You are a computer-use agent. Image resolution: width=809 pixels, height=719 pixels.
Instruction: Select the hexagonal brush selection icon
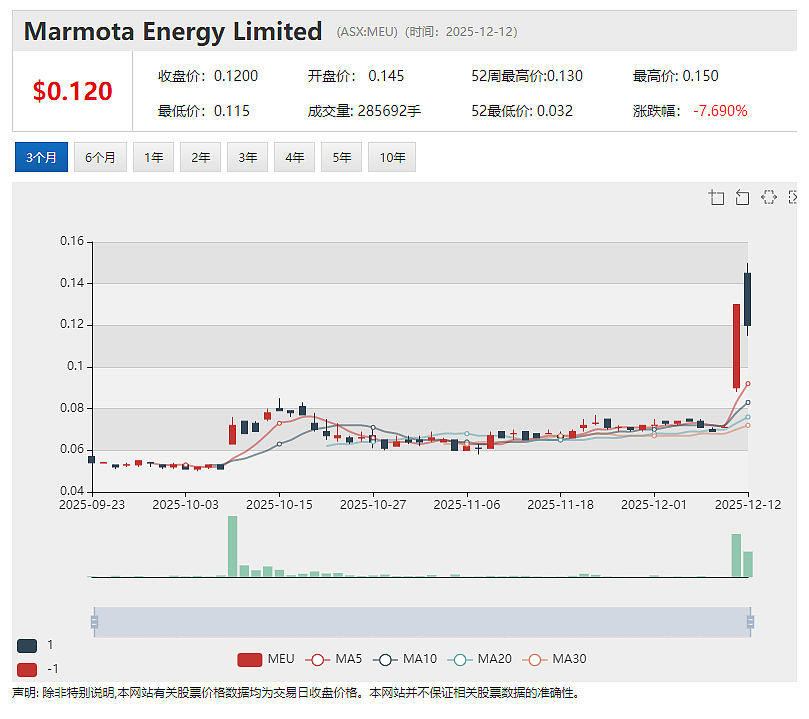click(769, 197)
